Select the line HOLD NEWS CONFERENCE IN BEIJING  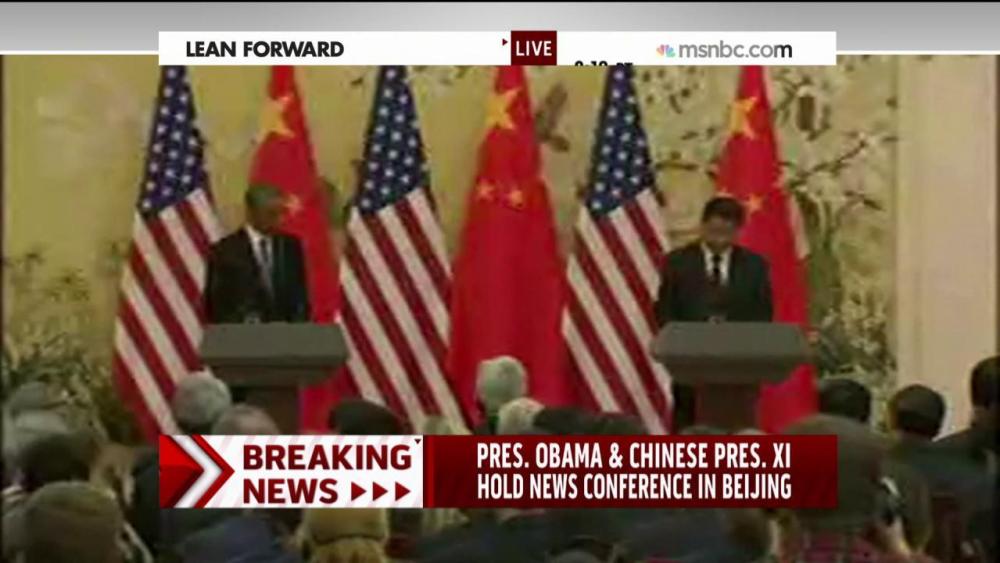point(634,486)
